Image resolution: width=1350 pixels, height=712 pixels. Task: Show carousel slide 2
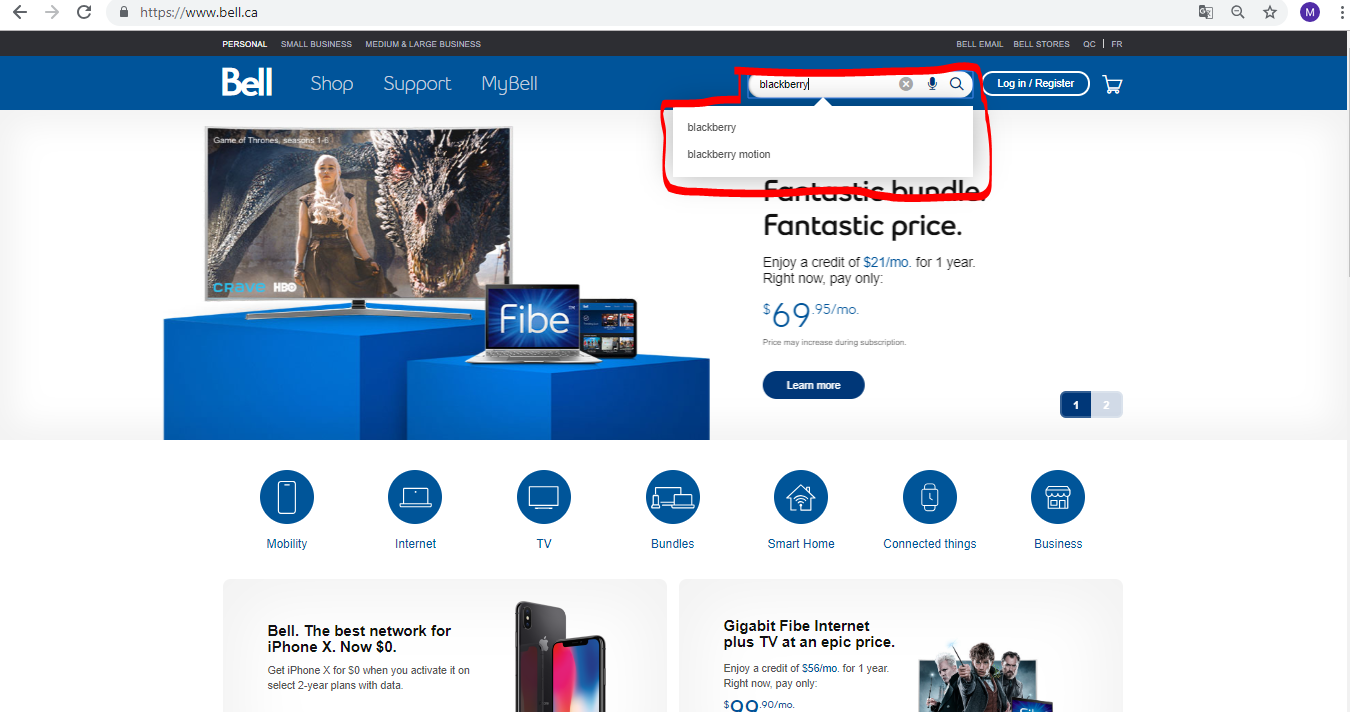click(1107, 405)
